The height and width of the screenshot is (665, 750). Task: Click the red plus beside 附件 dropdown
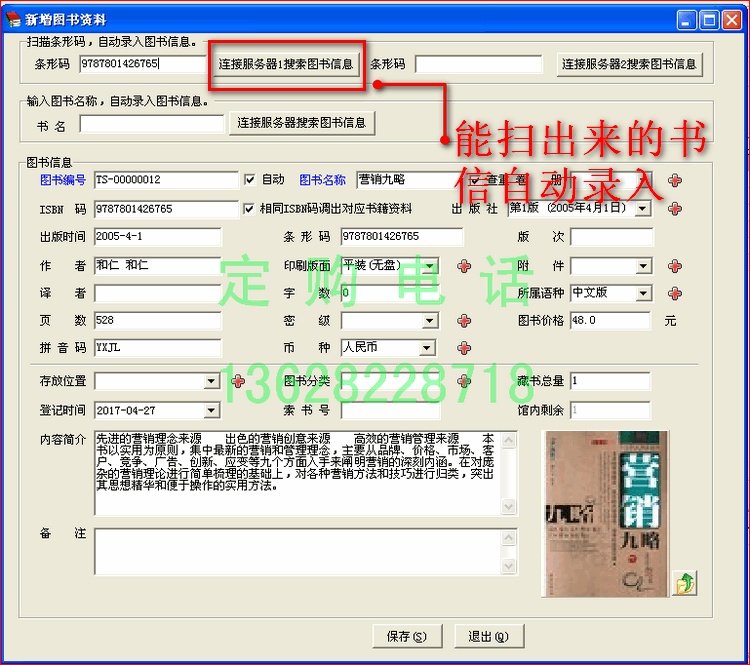click(x=675, y=266)
